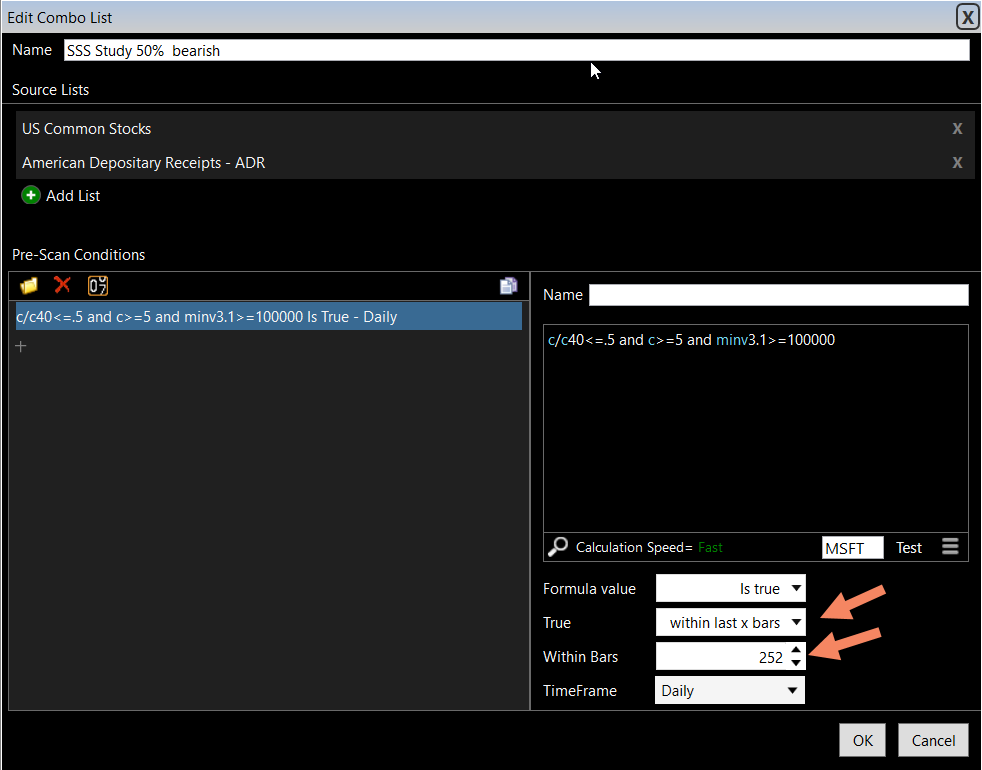982x770 pixels.
Task: Click the yellow folder icon in conditions toolbar
Action: pyautogui.click(x=28, y=285)
